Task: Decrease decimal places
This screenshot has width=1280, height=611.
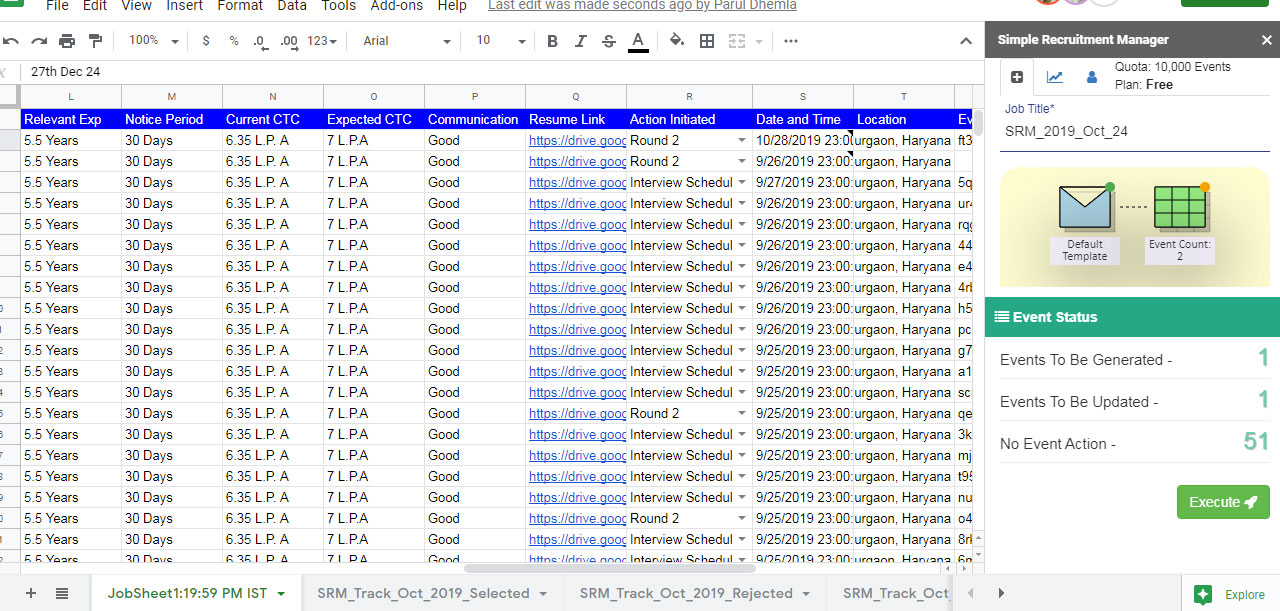Action: (261, 41)
